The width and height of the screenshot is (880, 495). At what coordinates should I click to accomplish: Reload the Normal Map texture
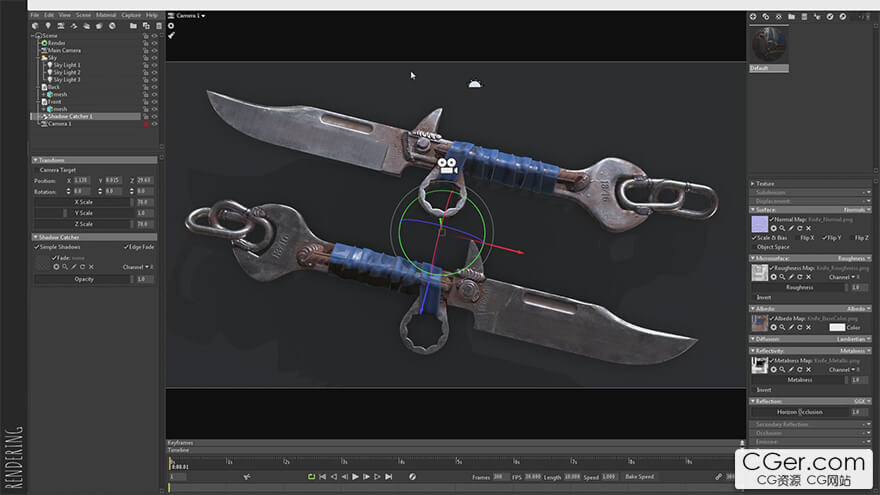coord(800,228)
